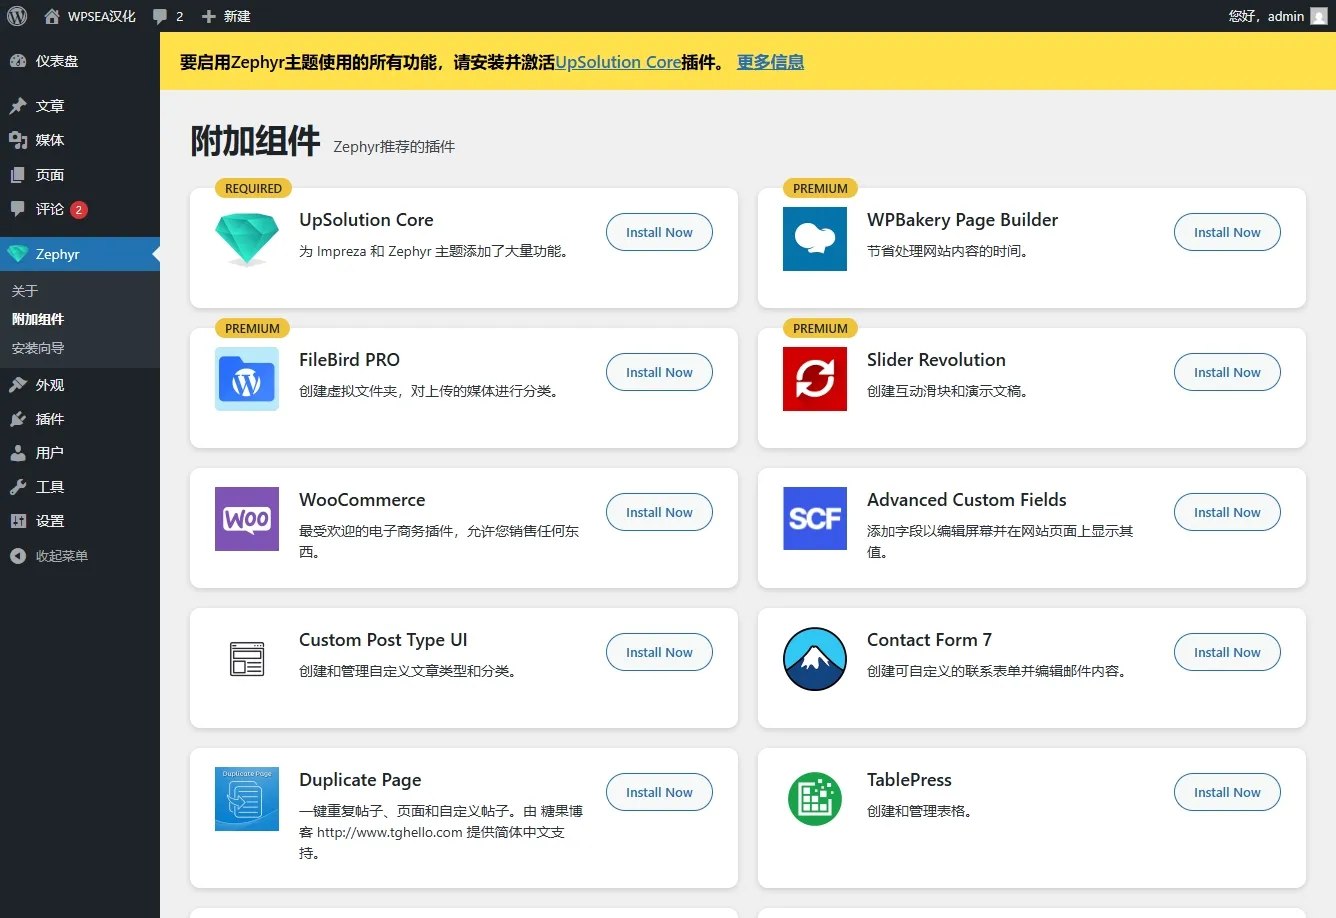This screenshot has width=1336, height=918.
Task: Install WPBakery Page Builder
Action: tap(1227, 232)
